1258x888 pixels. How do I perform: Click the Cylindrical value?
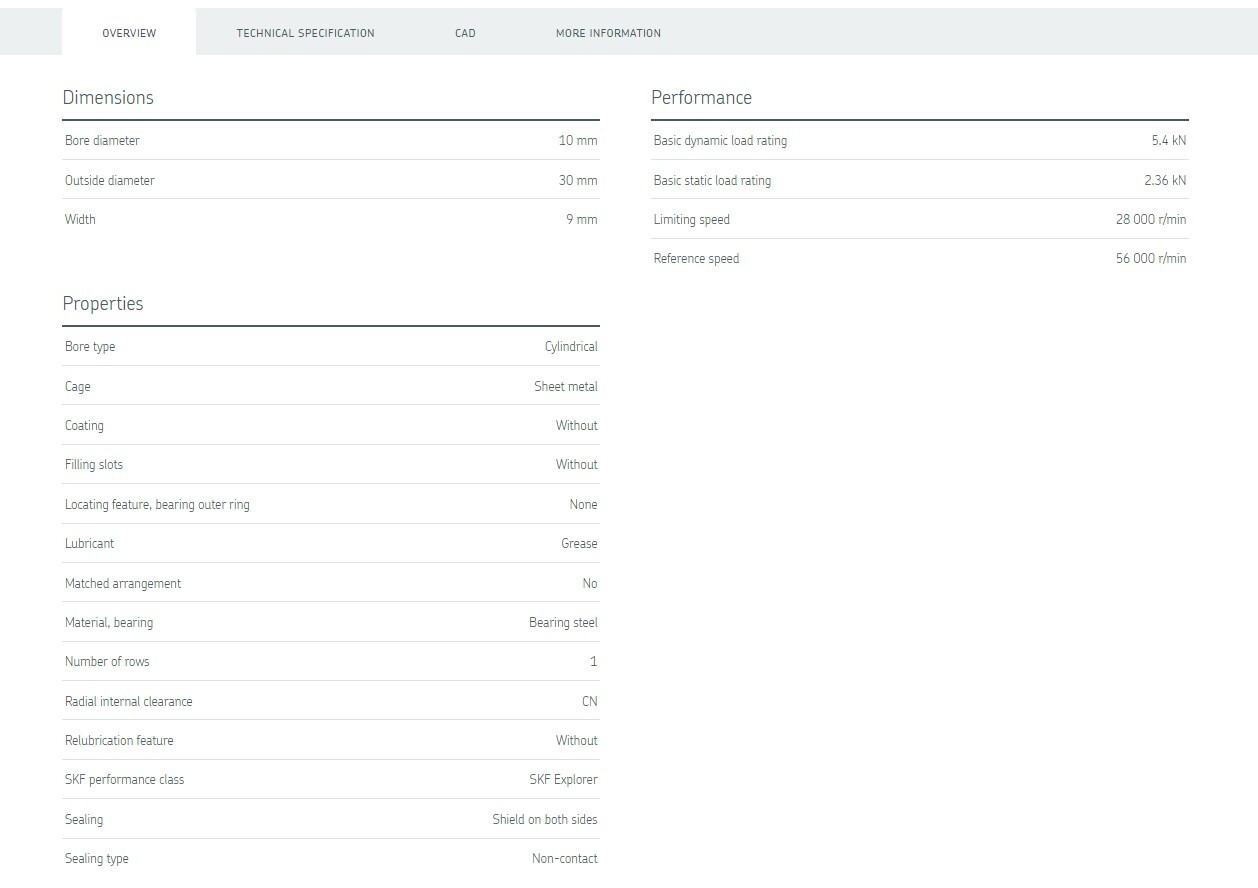click(x=571, y=346)
